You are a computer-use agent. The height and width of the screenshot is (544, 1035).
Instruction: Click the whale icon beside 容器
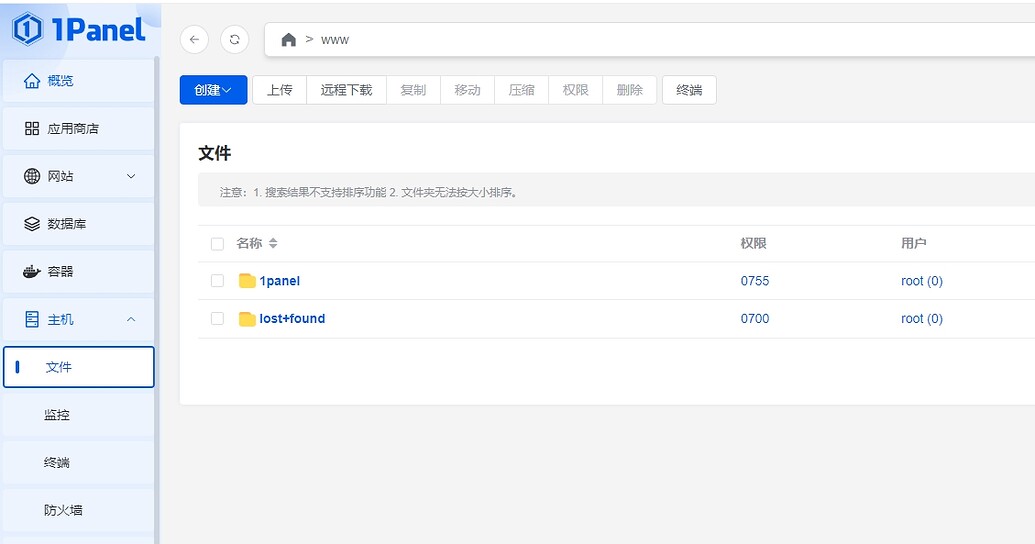[32, 271]
